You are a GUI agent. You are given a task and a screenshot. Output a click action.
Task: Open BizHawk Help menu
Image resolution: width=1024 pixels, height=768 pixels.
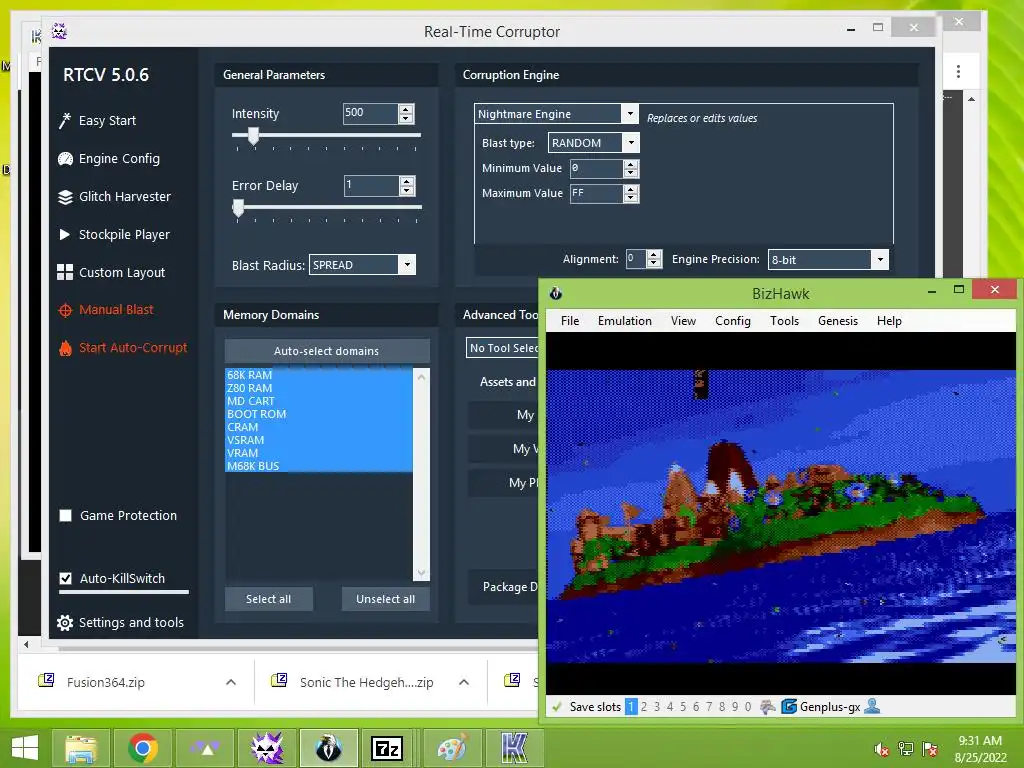889,321
